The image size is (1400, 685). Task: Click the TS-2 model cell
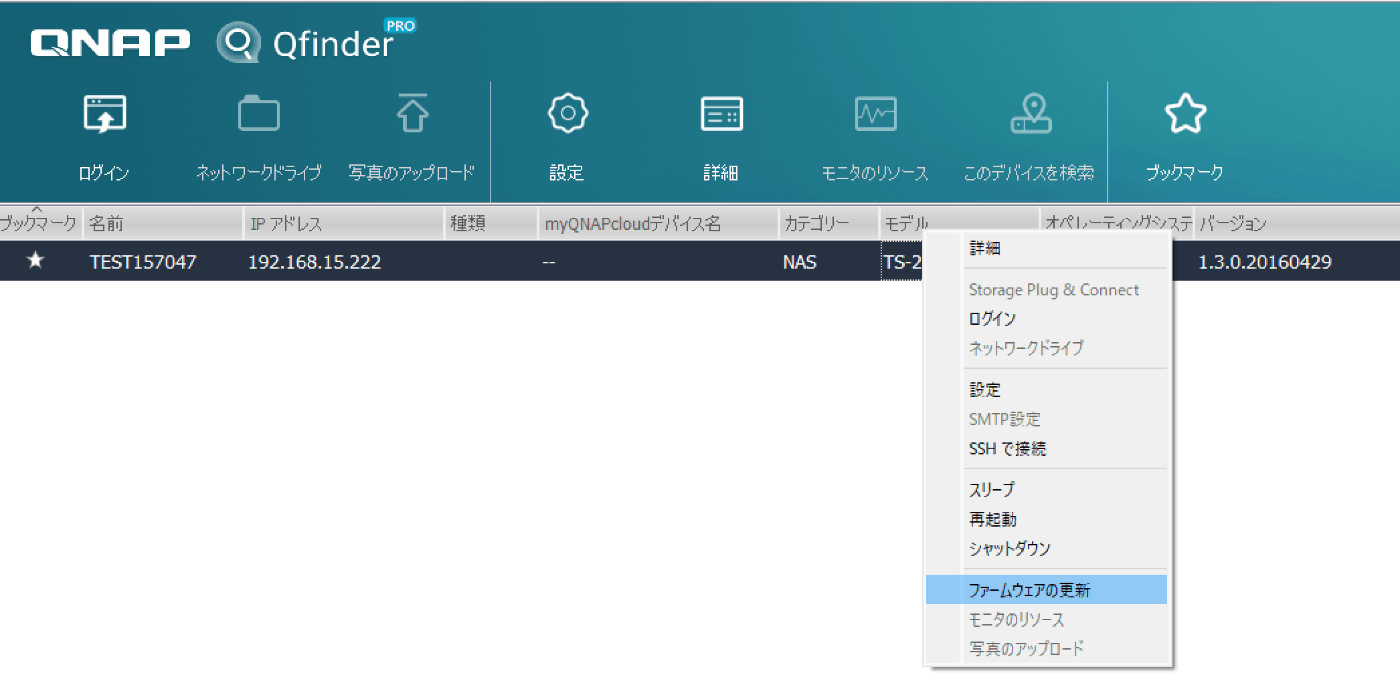903,263
